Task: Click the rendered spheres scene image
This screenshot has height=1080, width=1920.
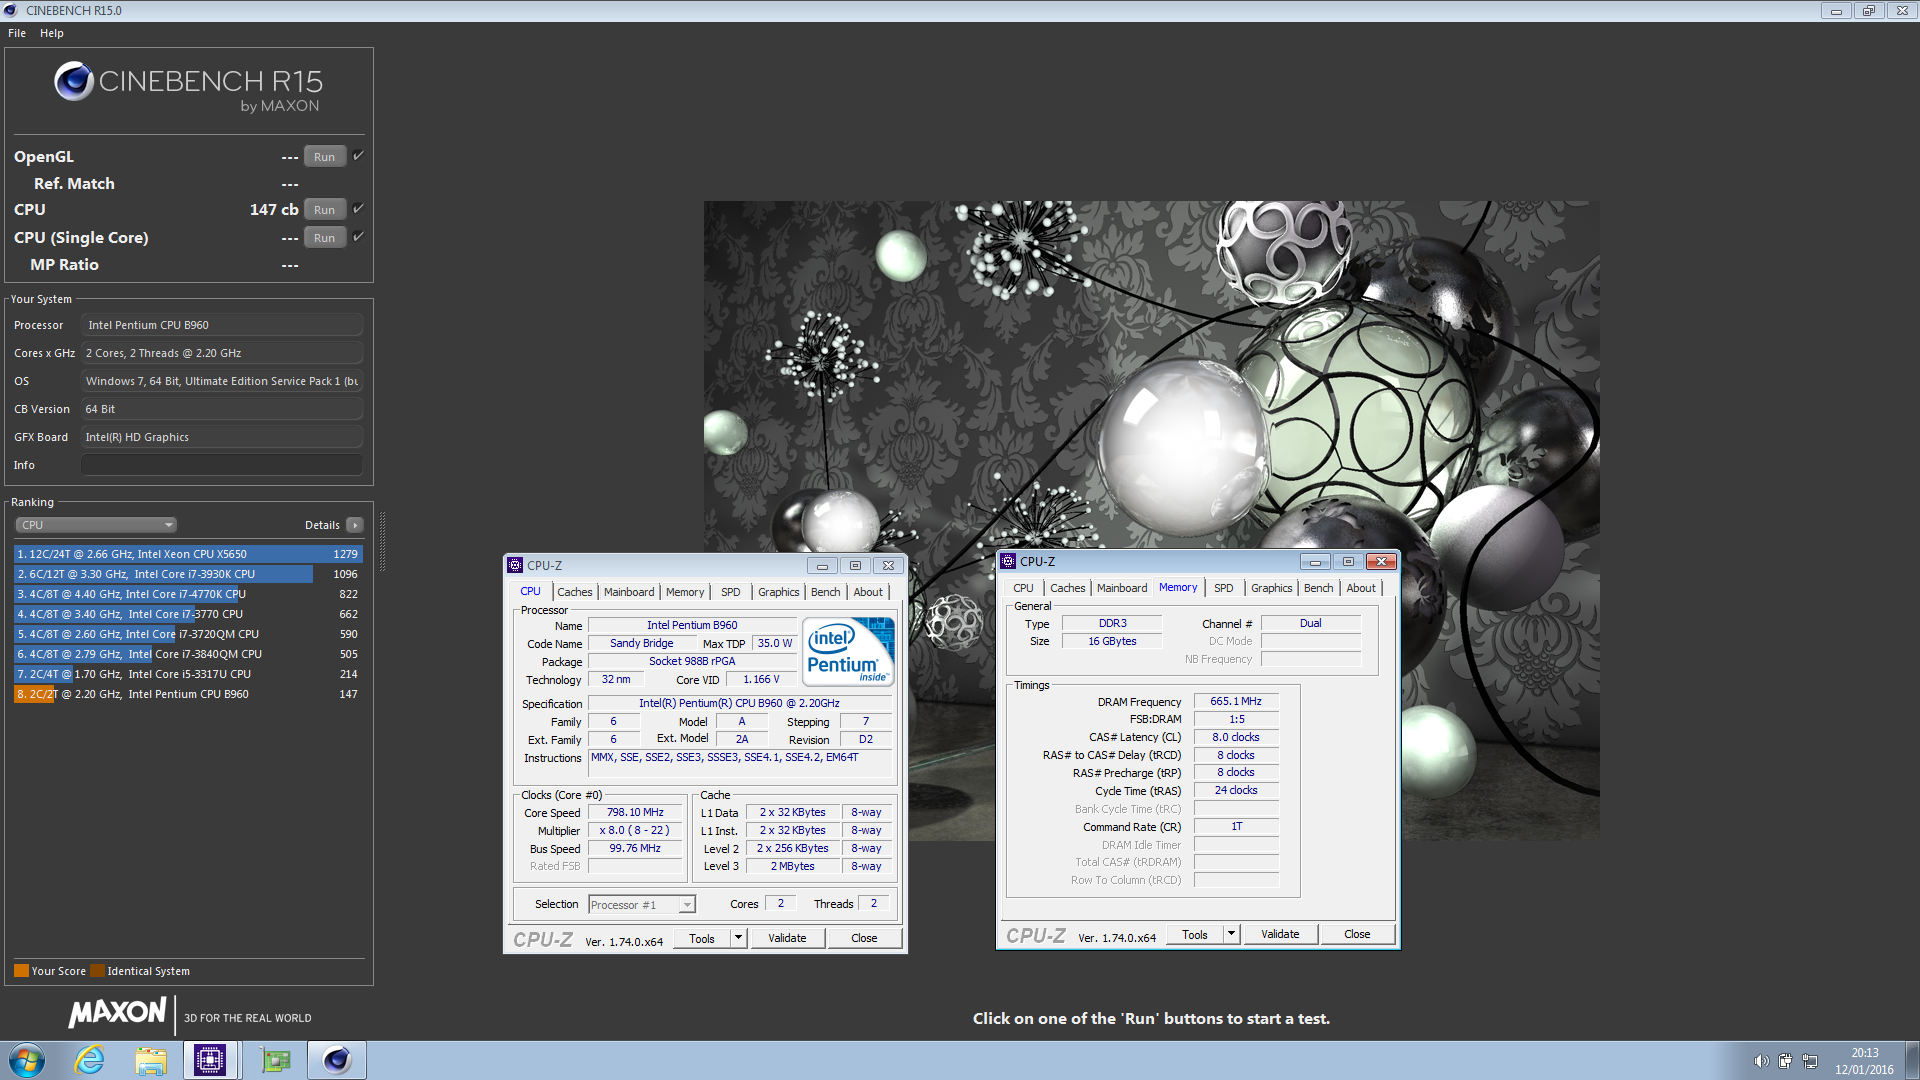Action: coord(1151,520)
